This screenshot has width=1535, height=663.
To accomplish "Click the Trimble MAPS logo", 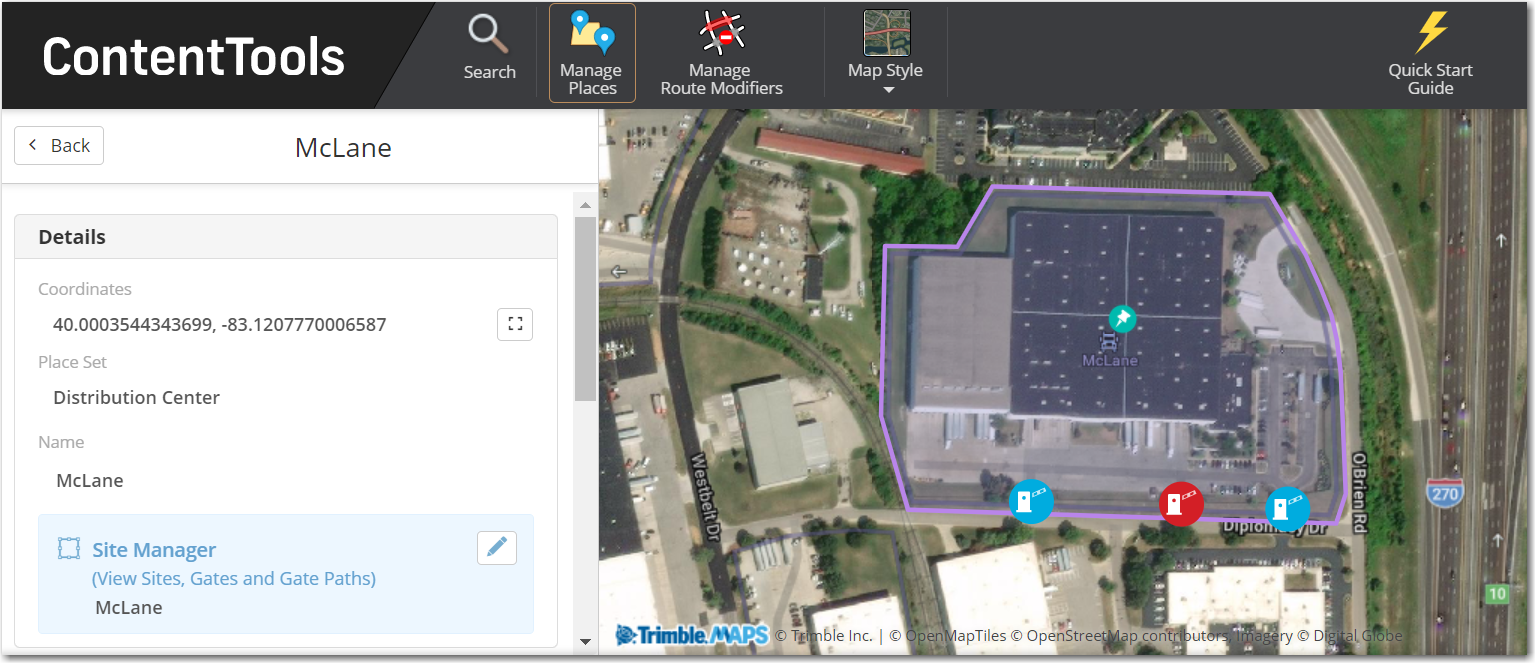I will pyautogui.click(x=692, y=635).
